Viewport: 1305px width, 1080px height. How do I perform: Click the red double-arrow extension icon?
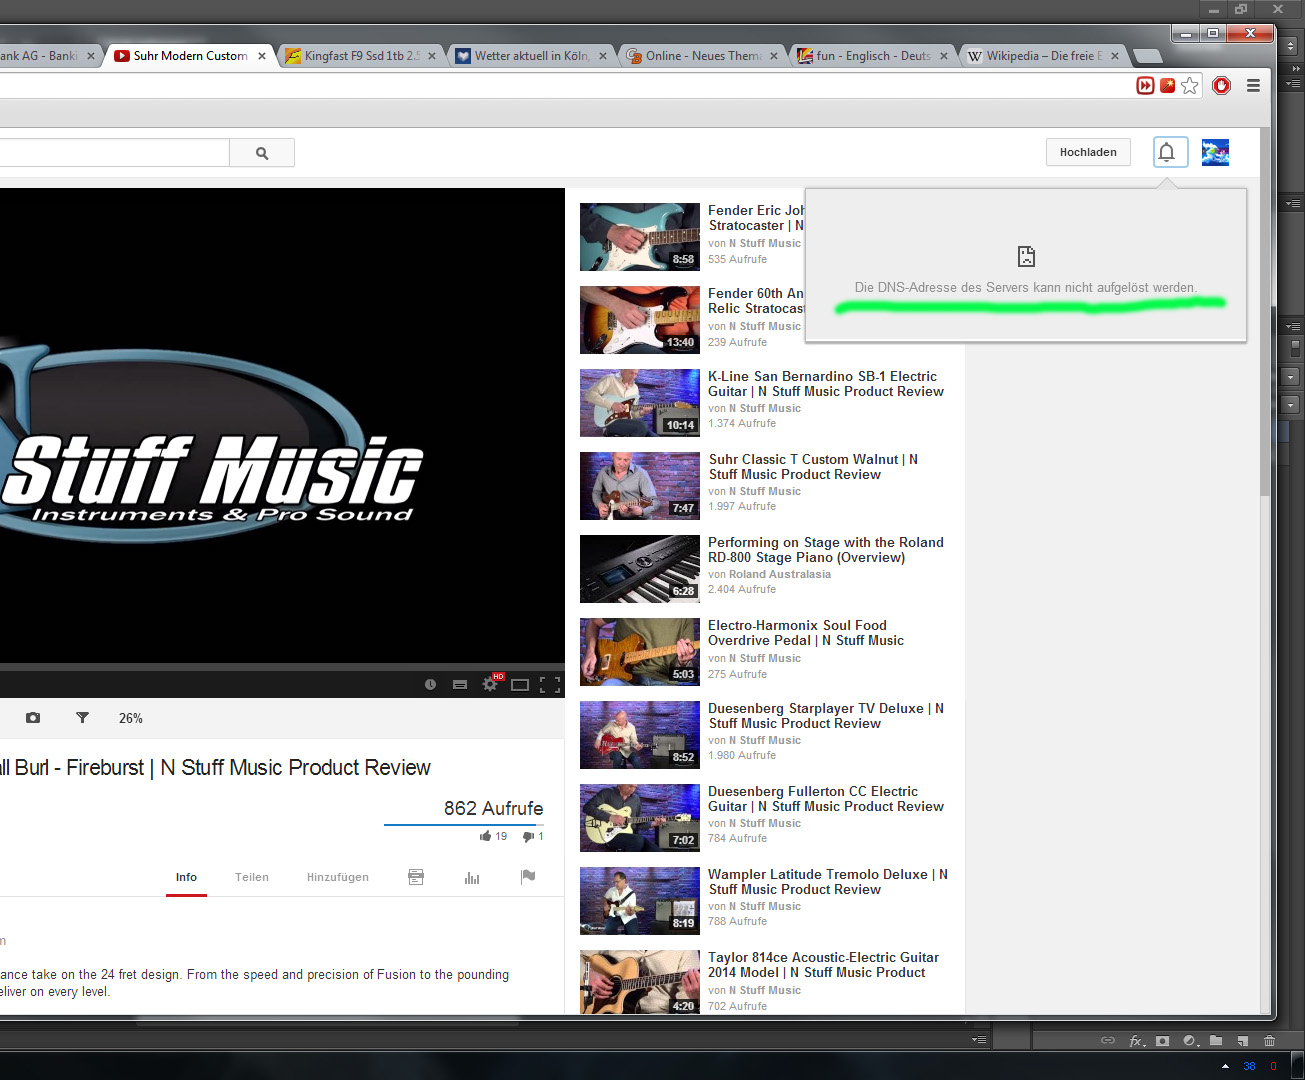point(1145,86)
